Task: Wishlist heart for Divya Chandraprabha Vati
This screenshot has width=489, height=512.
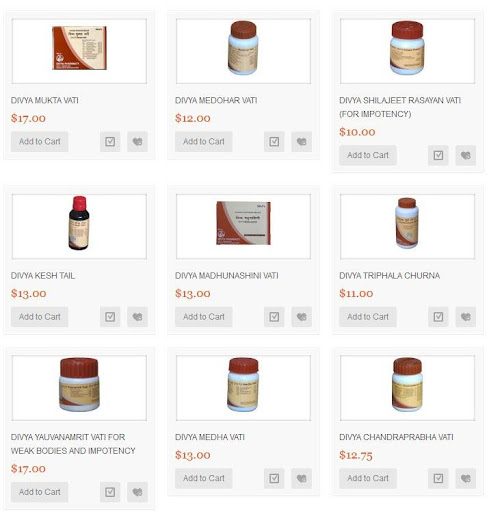Action: [466, 478]
